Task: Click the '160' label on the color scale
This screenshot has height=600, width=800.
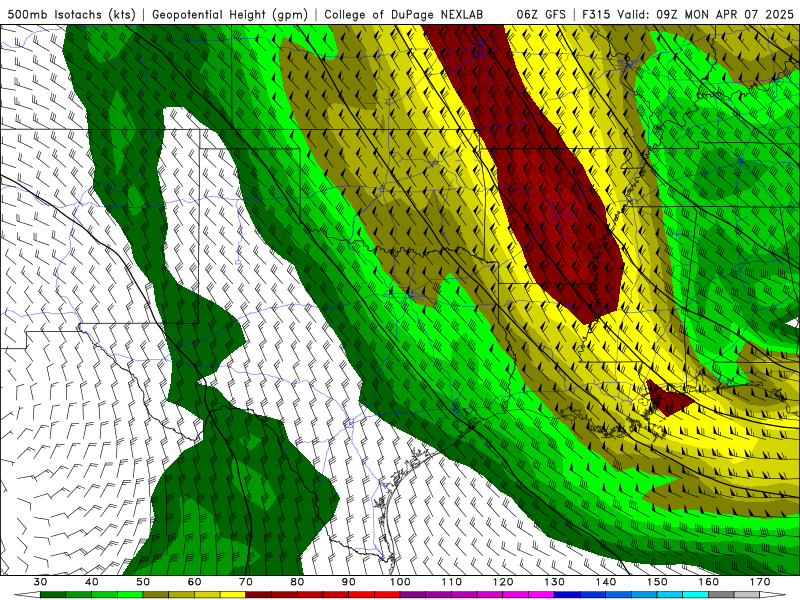Action: click(709, 582)
